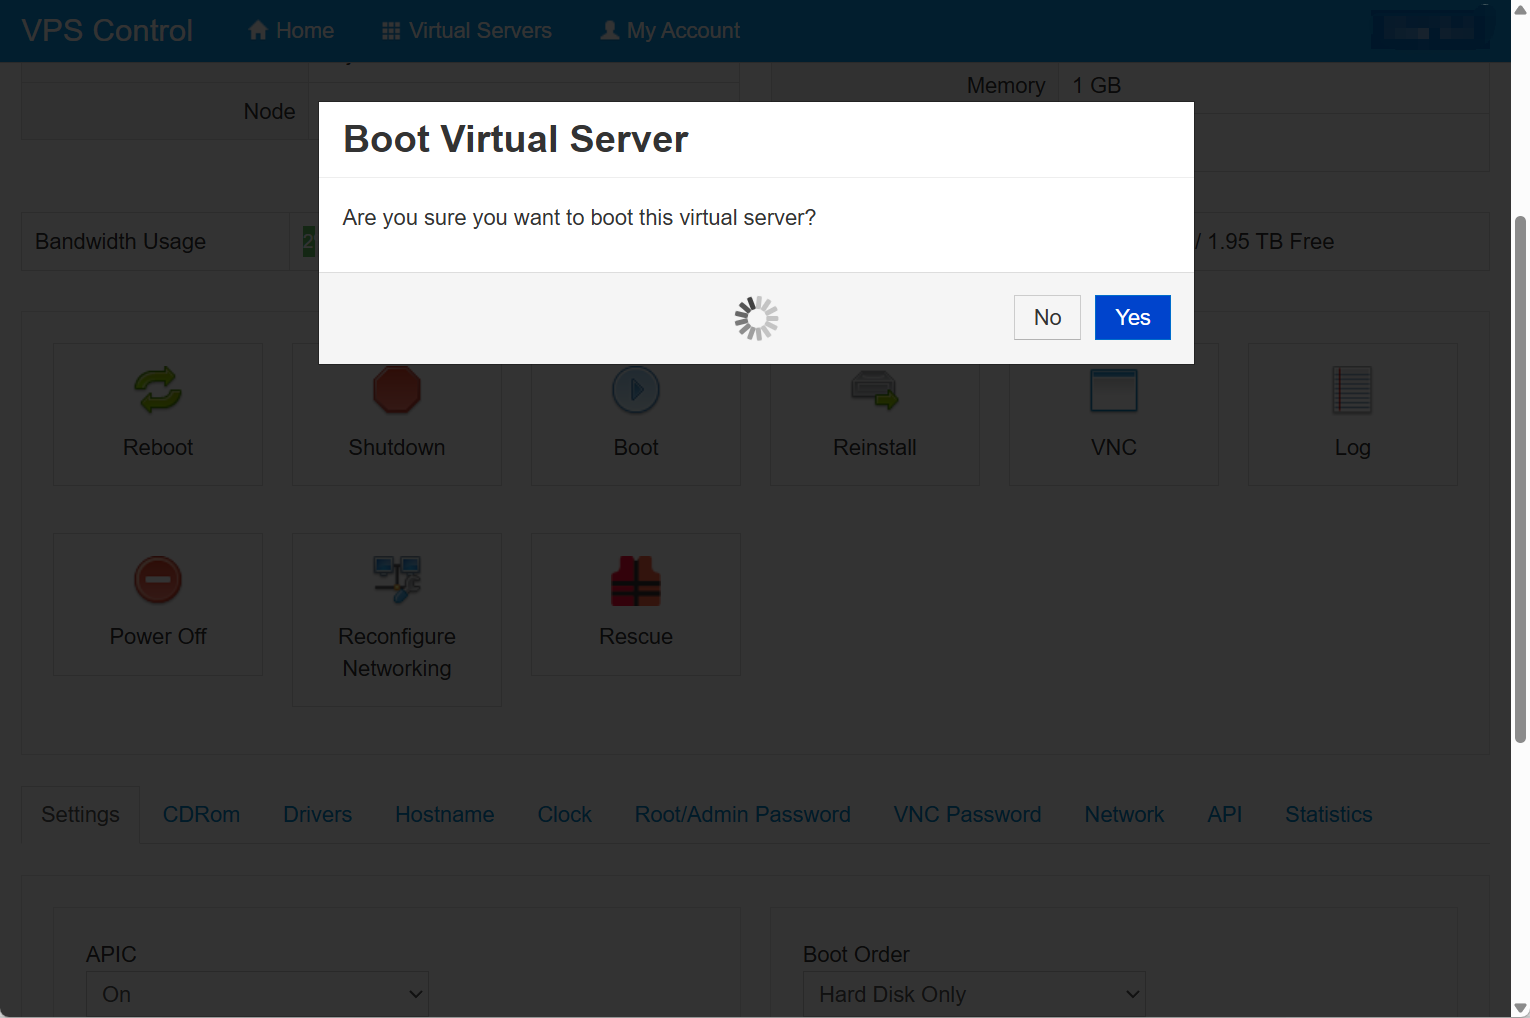
Task: Click the Rescue life-vest icon
Action: pyautogui.click(x=636, y=581)
